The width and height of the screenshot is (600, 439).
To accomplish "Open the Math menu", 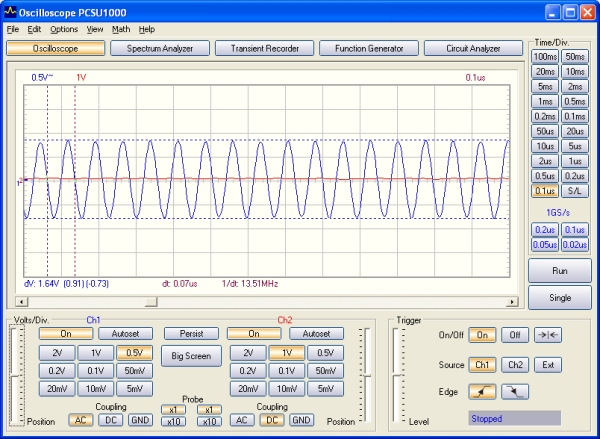I will pos(120,29).
